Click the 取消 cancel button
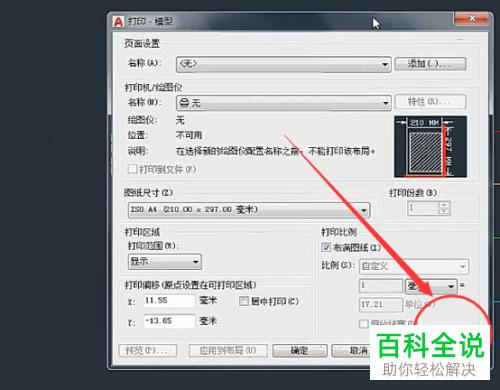Image resolution: width=500 pixels, height=390 pixels. [x=351, y=351]
